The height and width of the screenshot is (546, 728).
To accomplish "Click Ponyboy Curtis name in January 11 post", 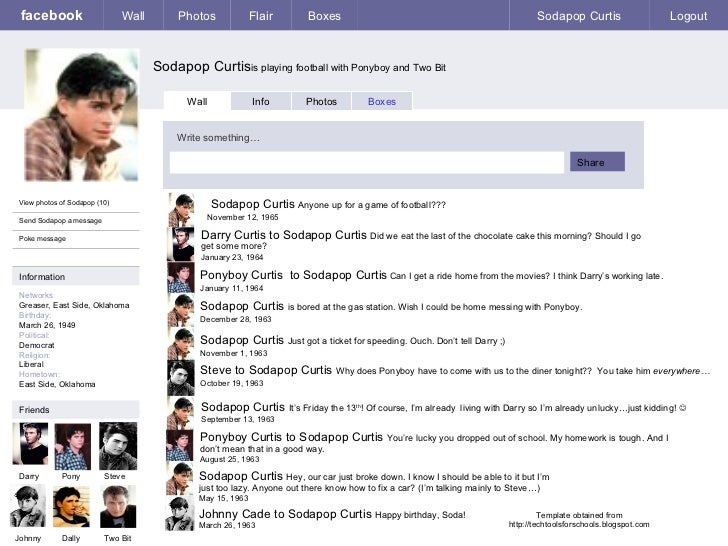I will [x=241, y=275].
